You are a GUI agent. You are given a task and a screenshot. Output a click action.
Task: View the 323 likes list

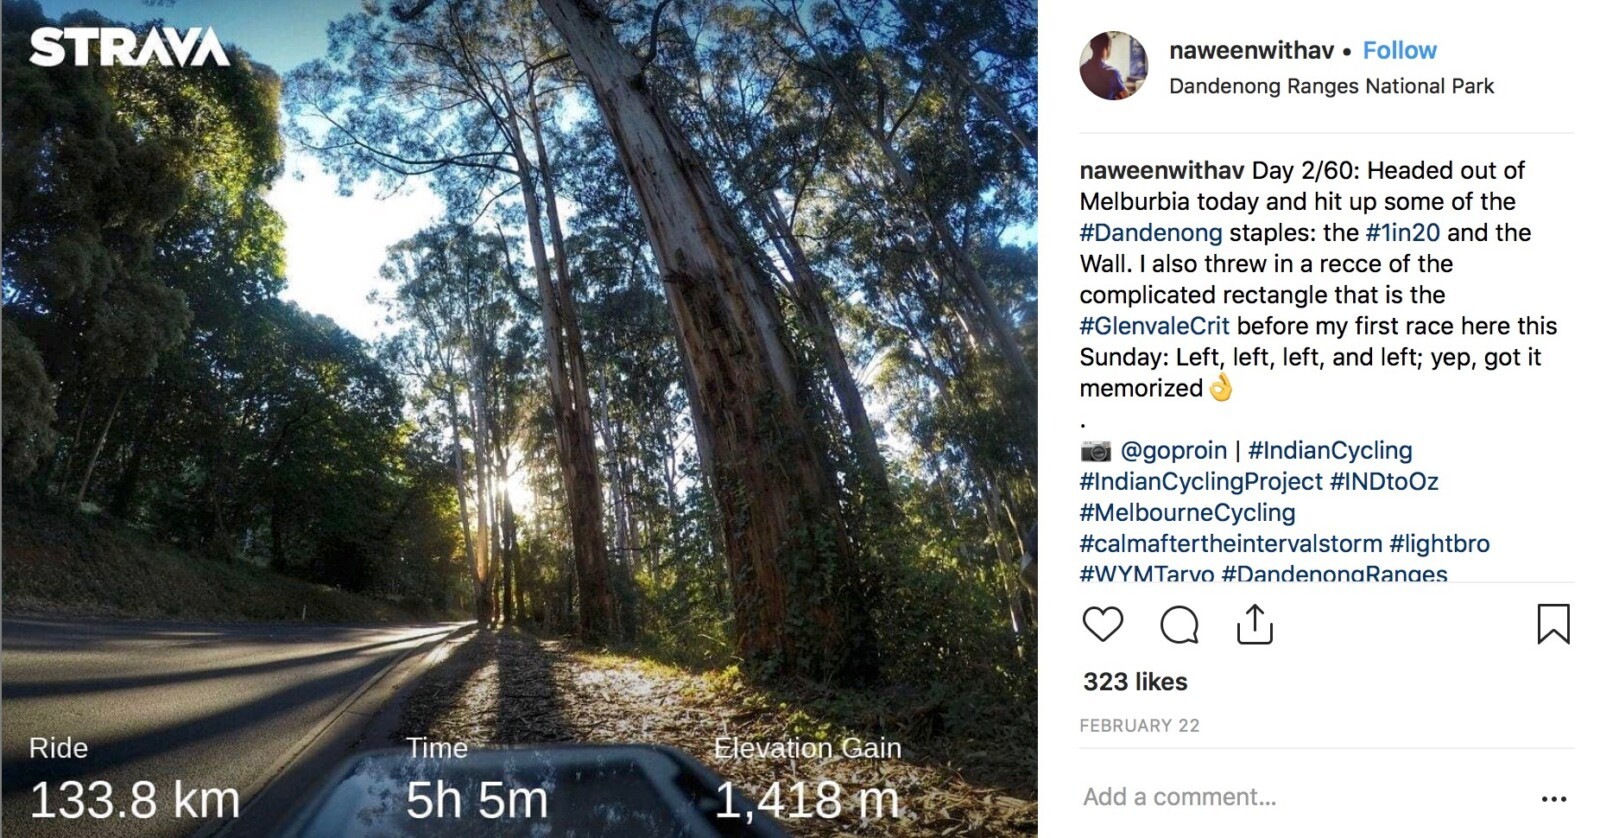pyautogui.click(x=1135, y=682)
